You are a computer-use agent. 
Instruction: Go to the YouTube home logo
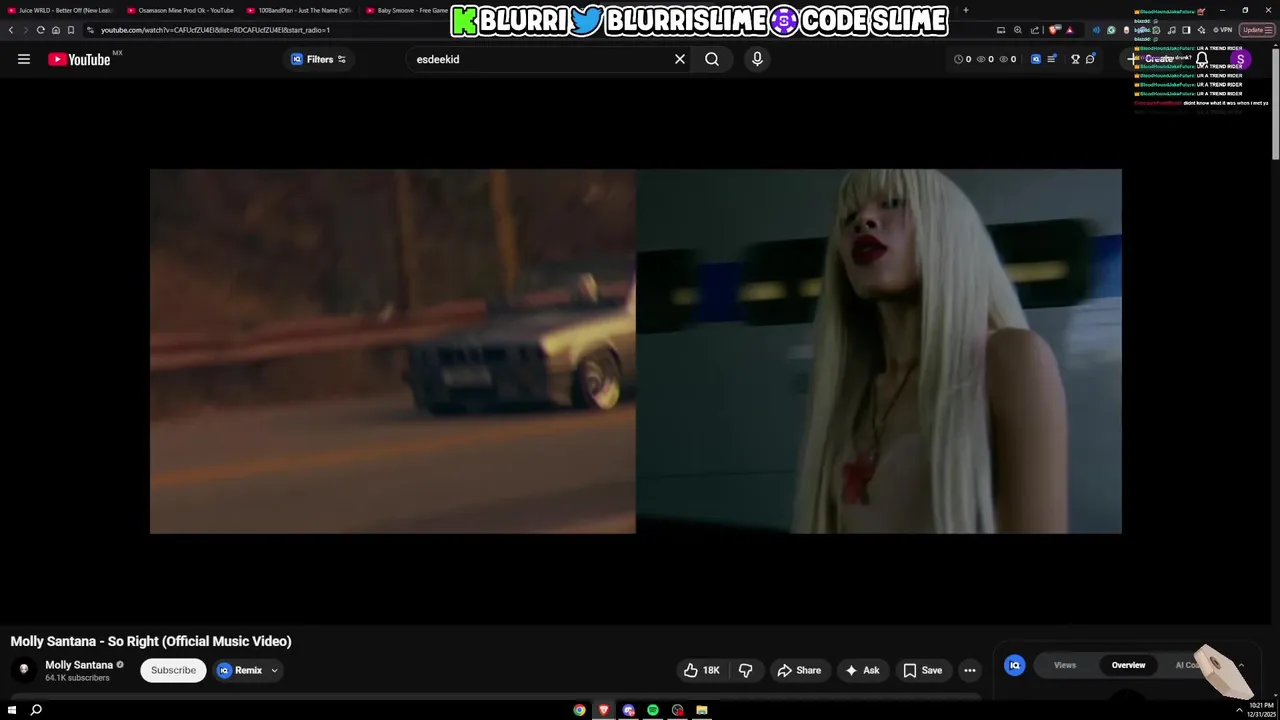coord(79,60)
